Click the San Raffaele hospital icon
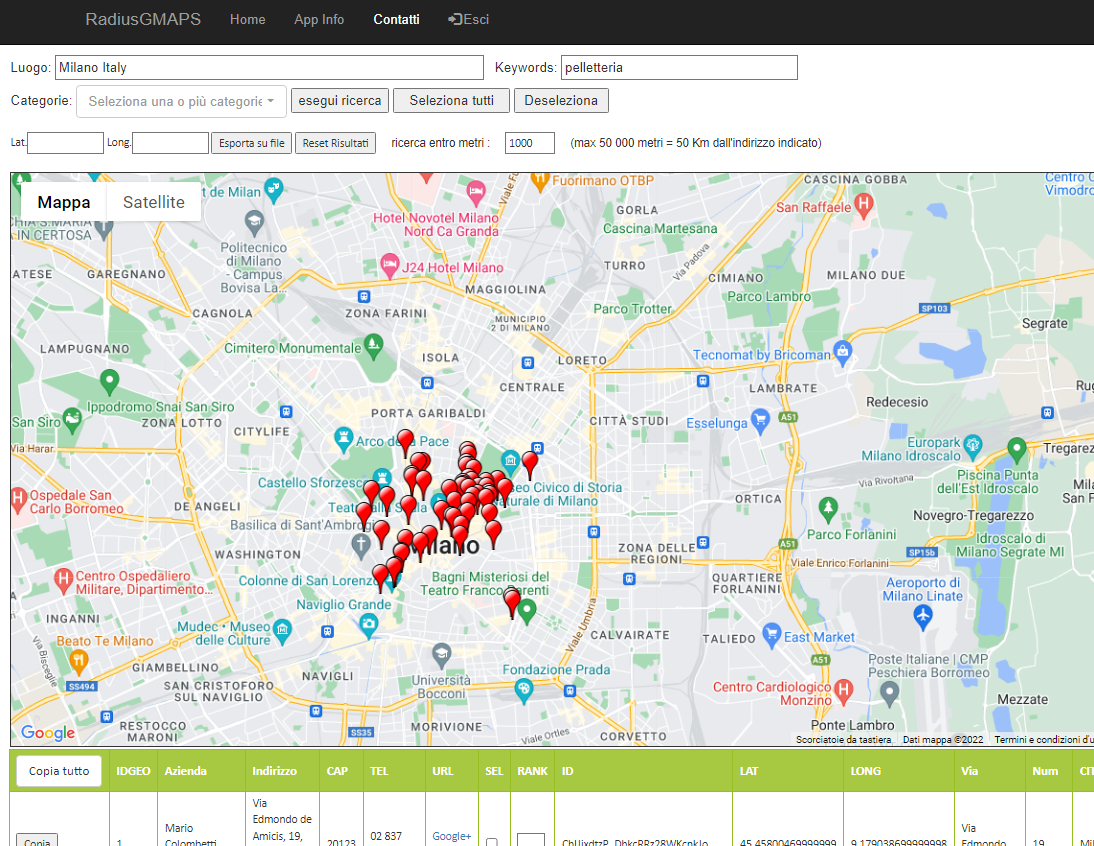The width and height of the screenshot is (1094, 846). [x=865, y=204]
